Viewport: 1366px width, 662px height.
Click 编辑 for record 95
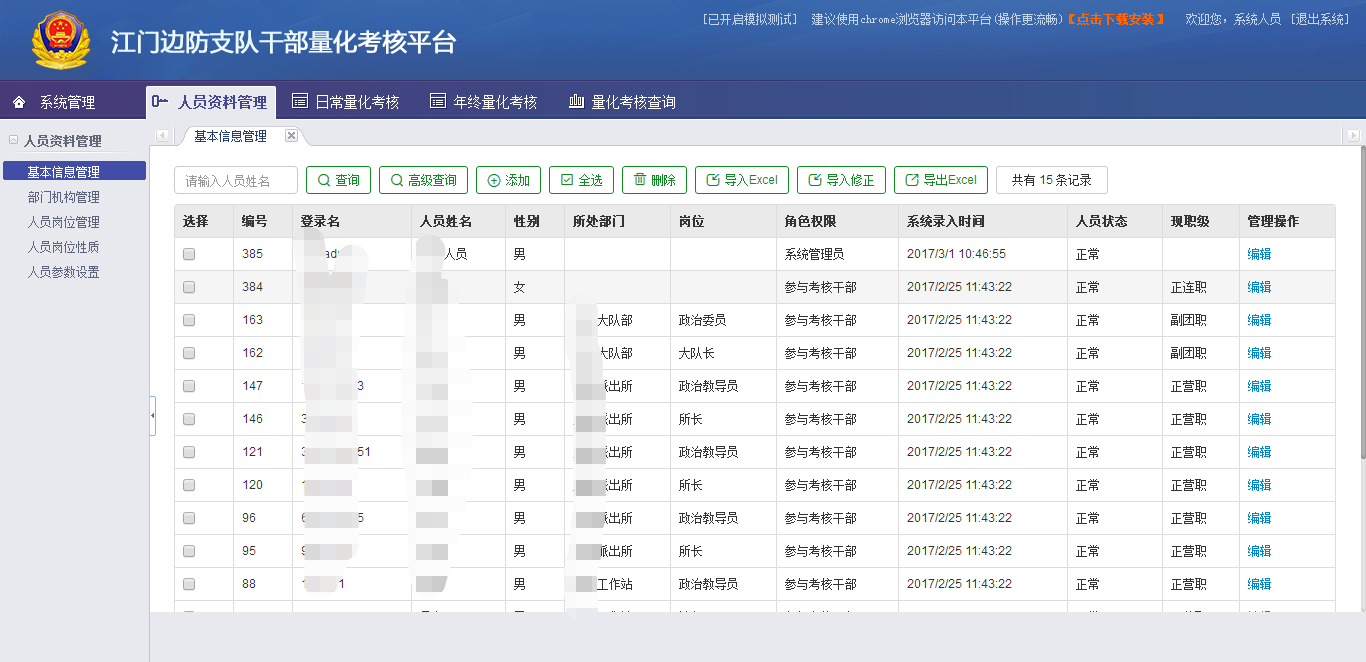tap(1259, 551)
